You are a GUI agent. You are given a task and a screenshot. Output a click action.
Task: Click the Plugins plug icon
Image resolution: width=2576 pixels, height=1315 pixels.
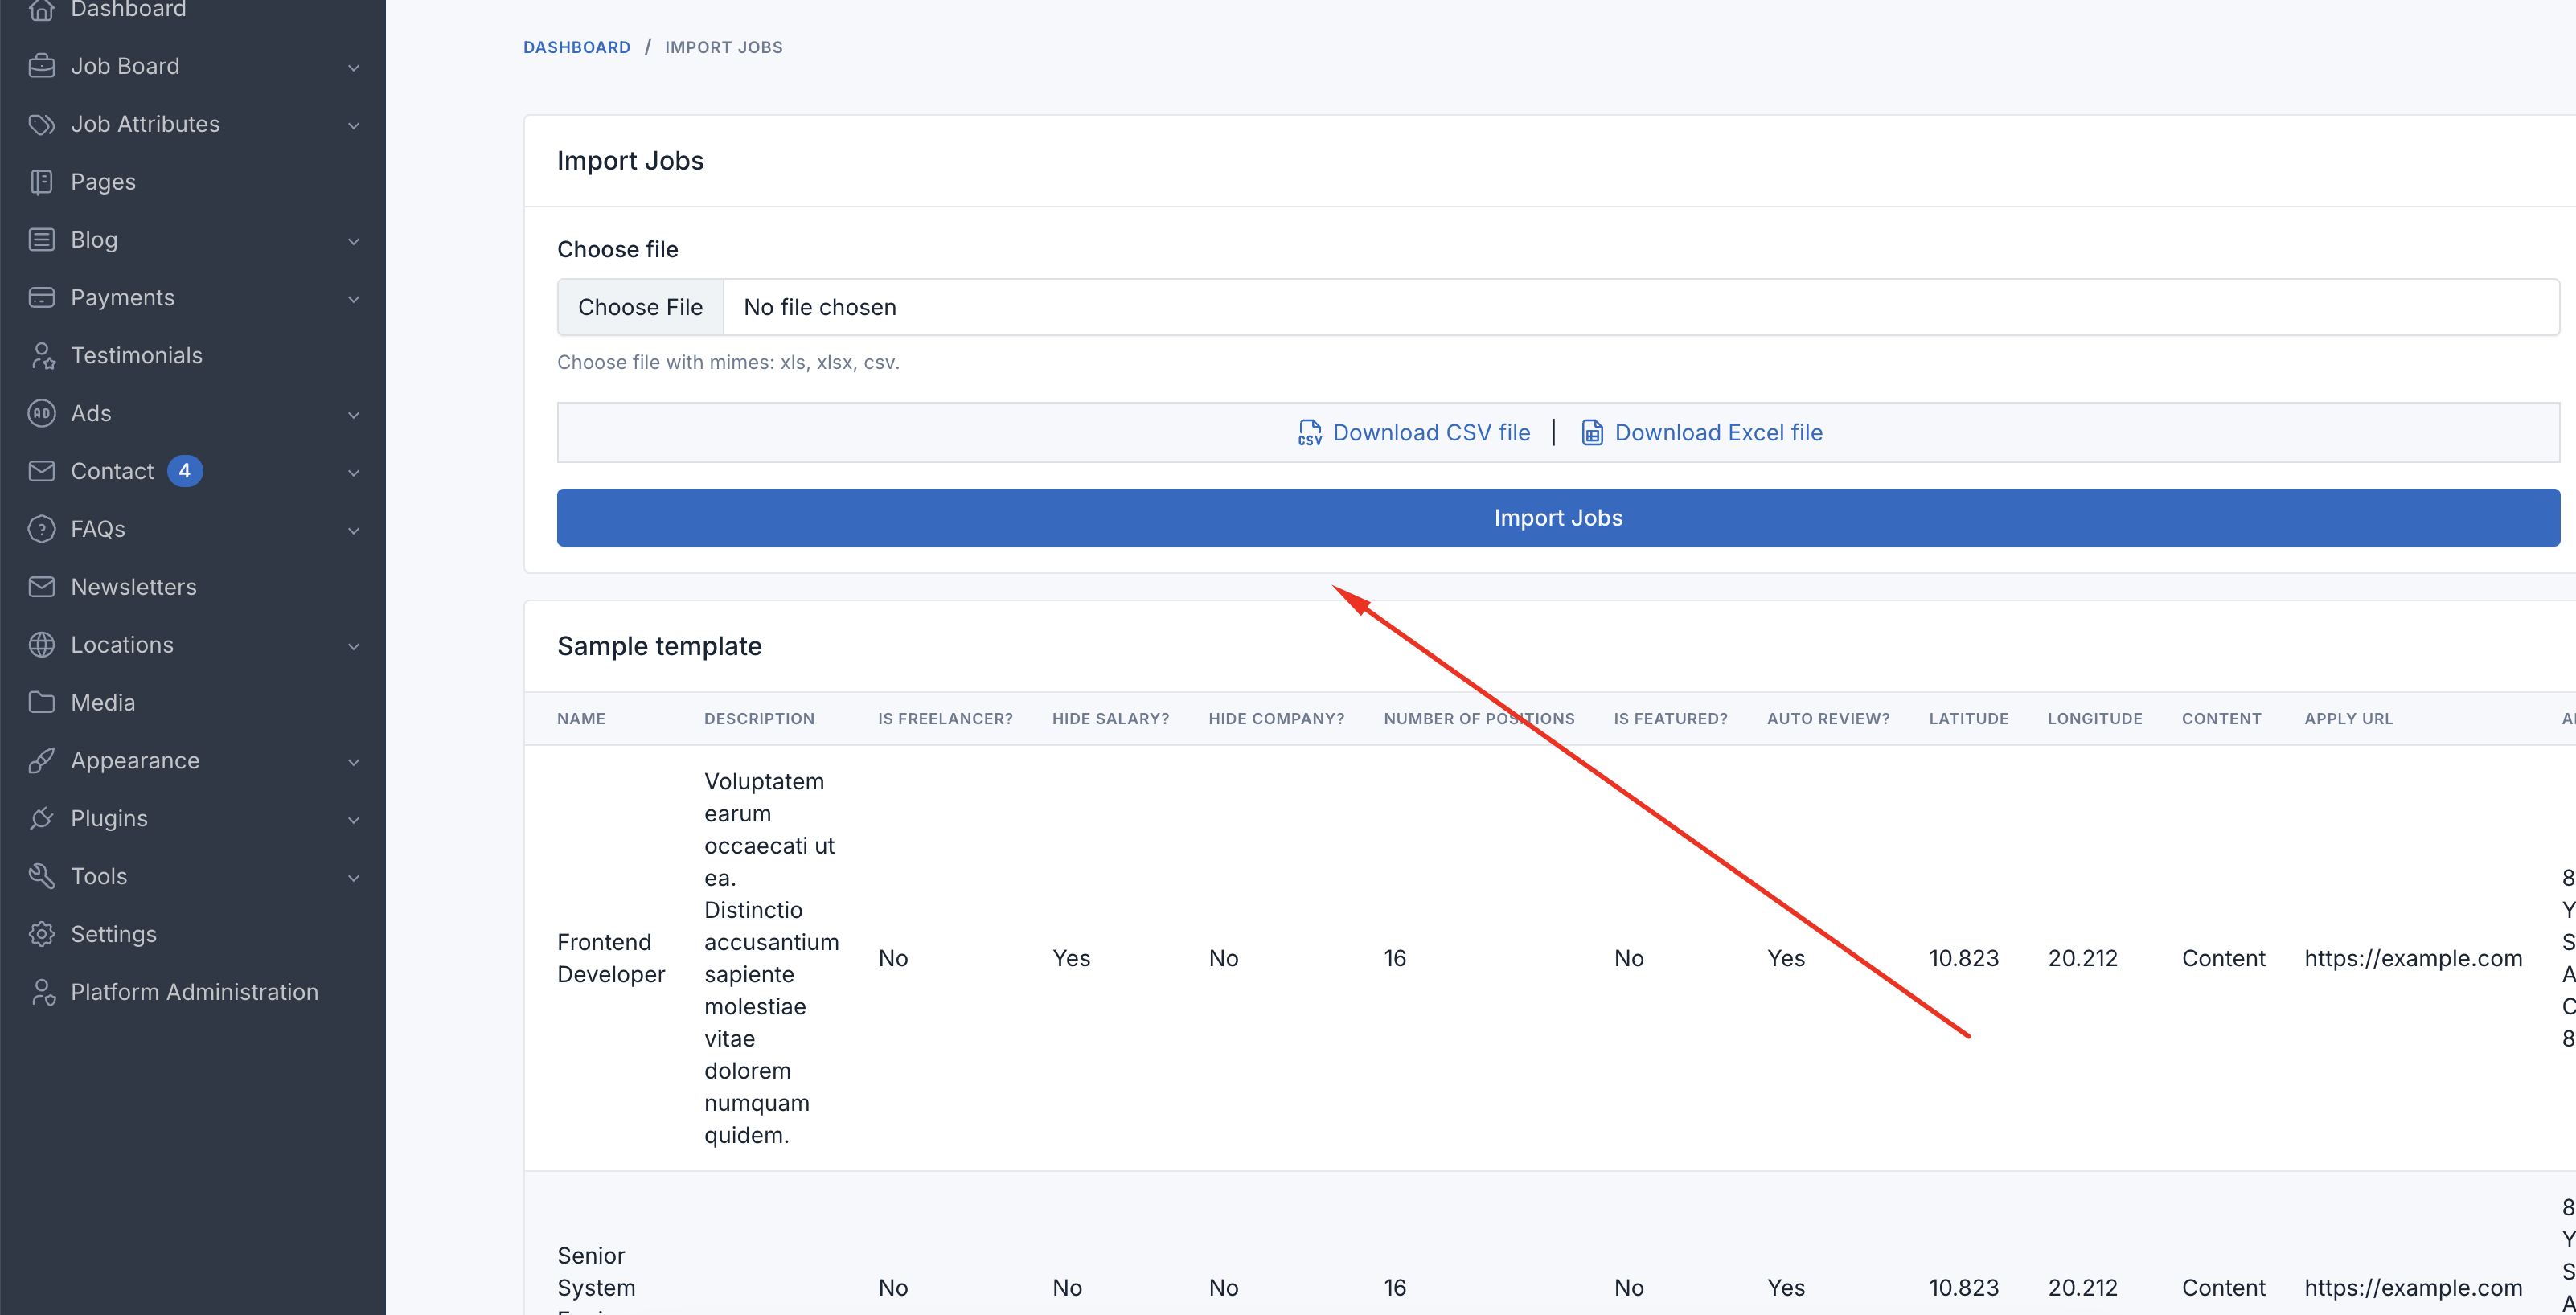tap(41, 819)
